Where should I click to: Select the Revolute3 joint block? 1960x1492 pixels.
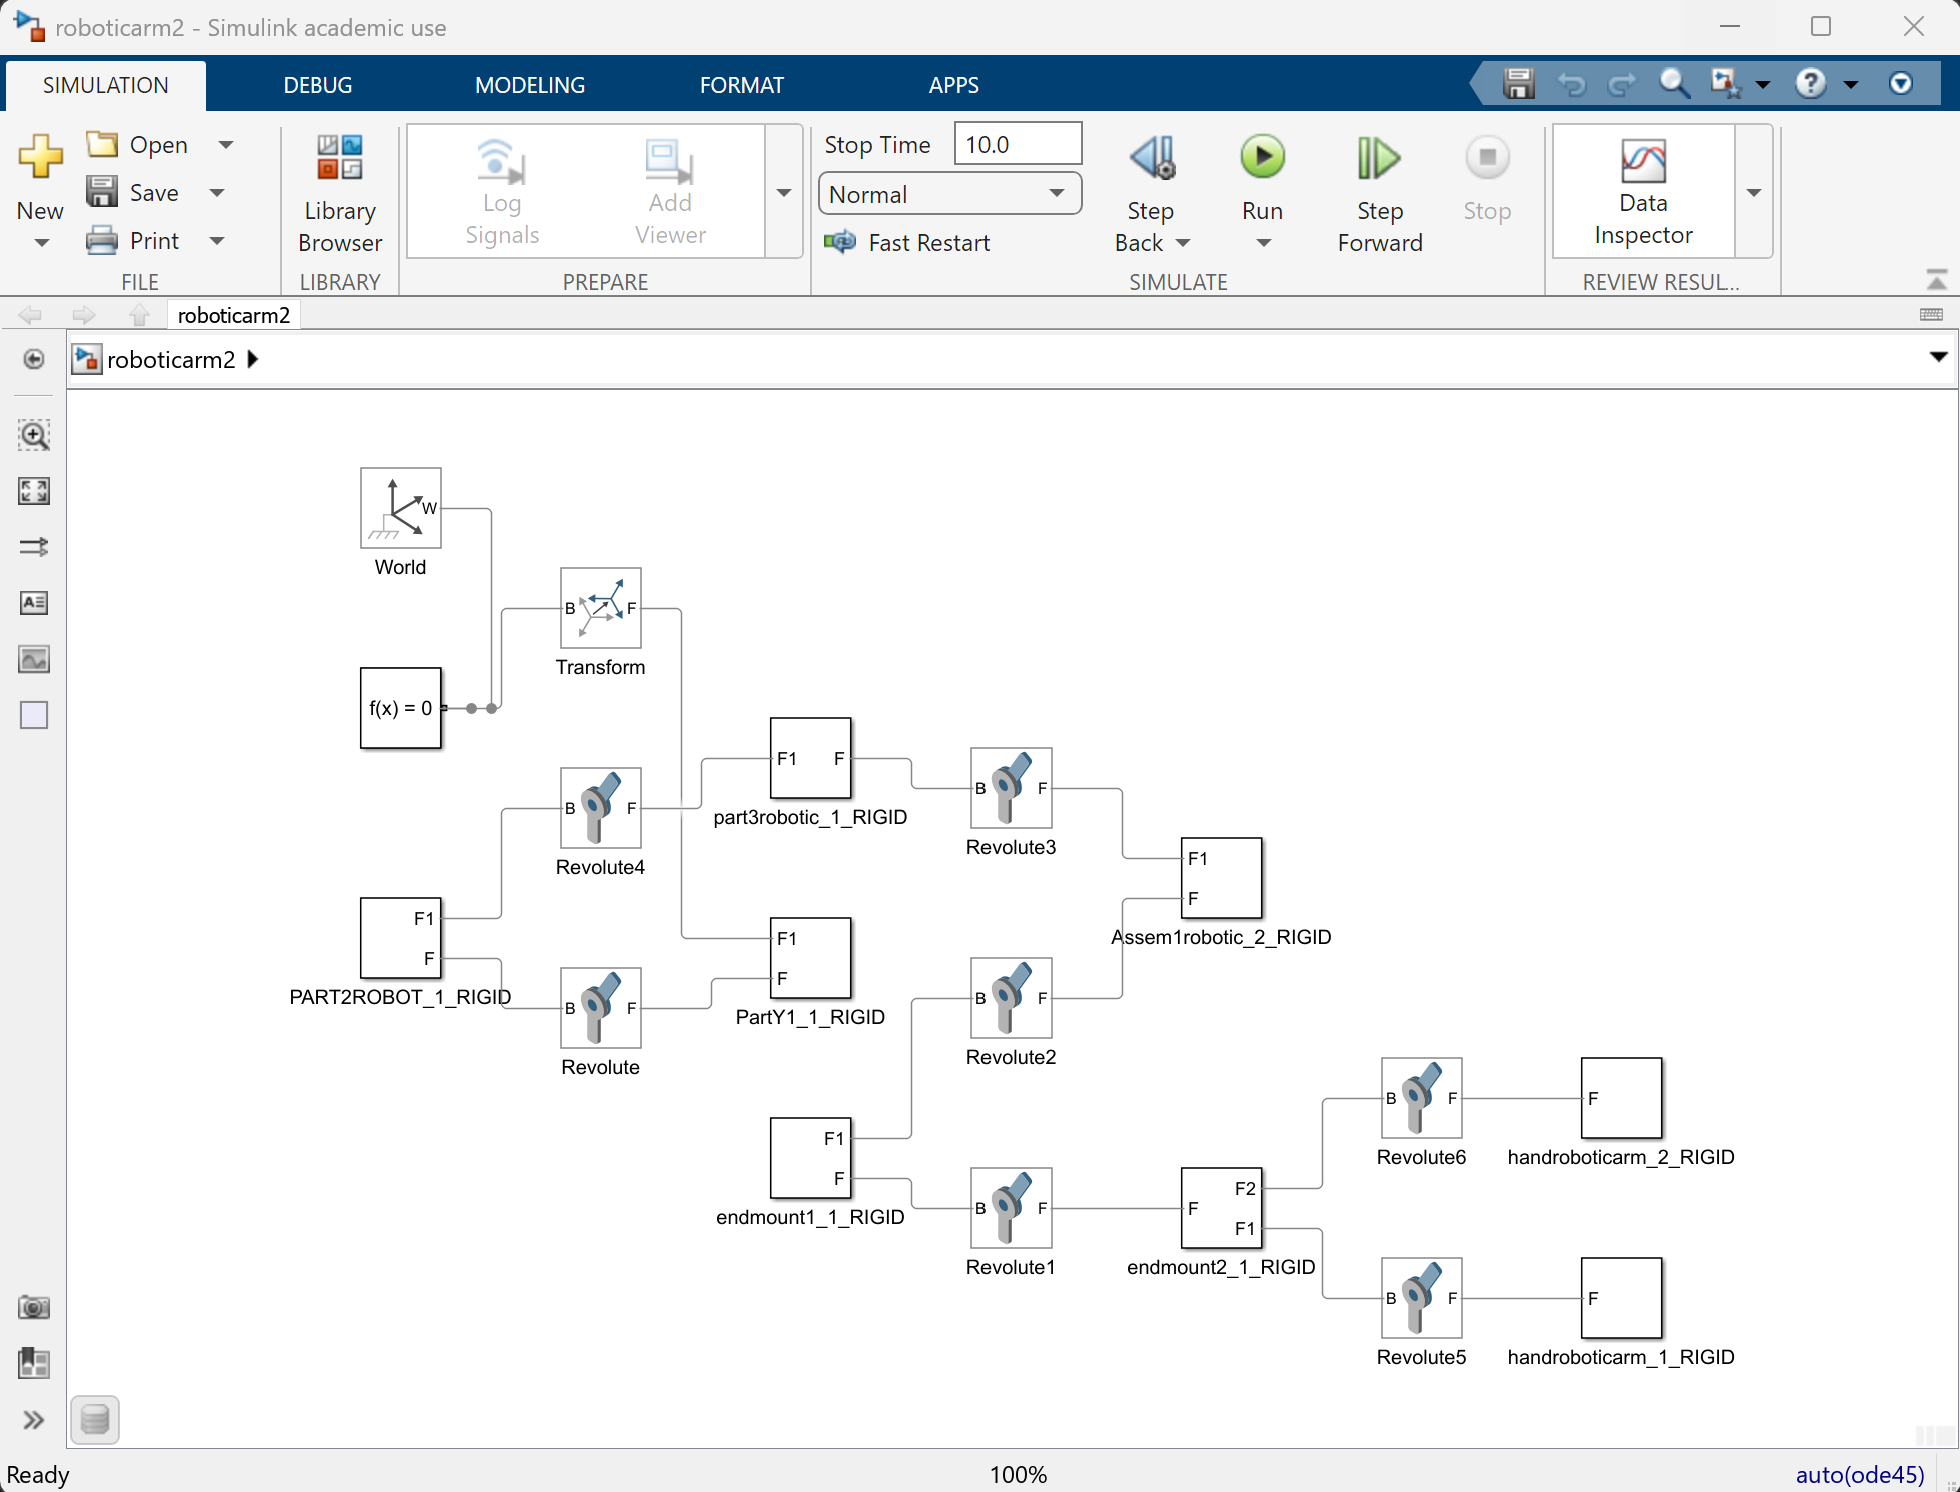1011,788
